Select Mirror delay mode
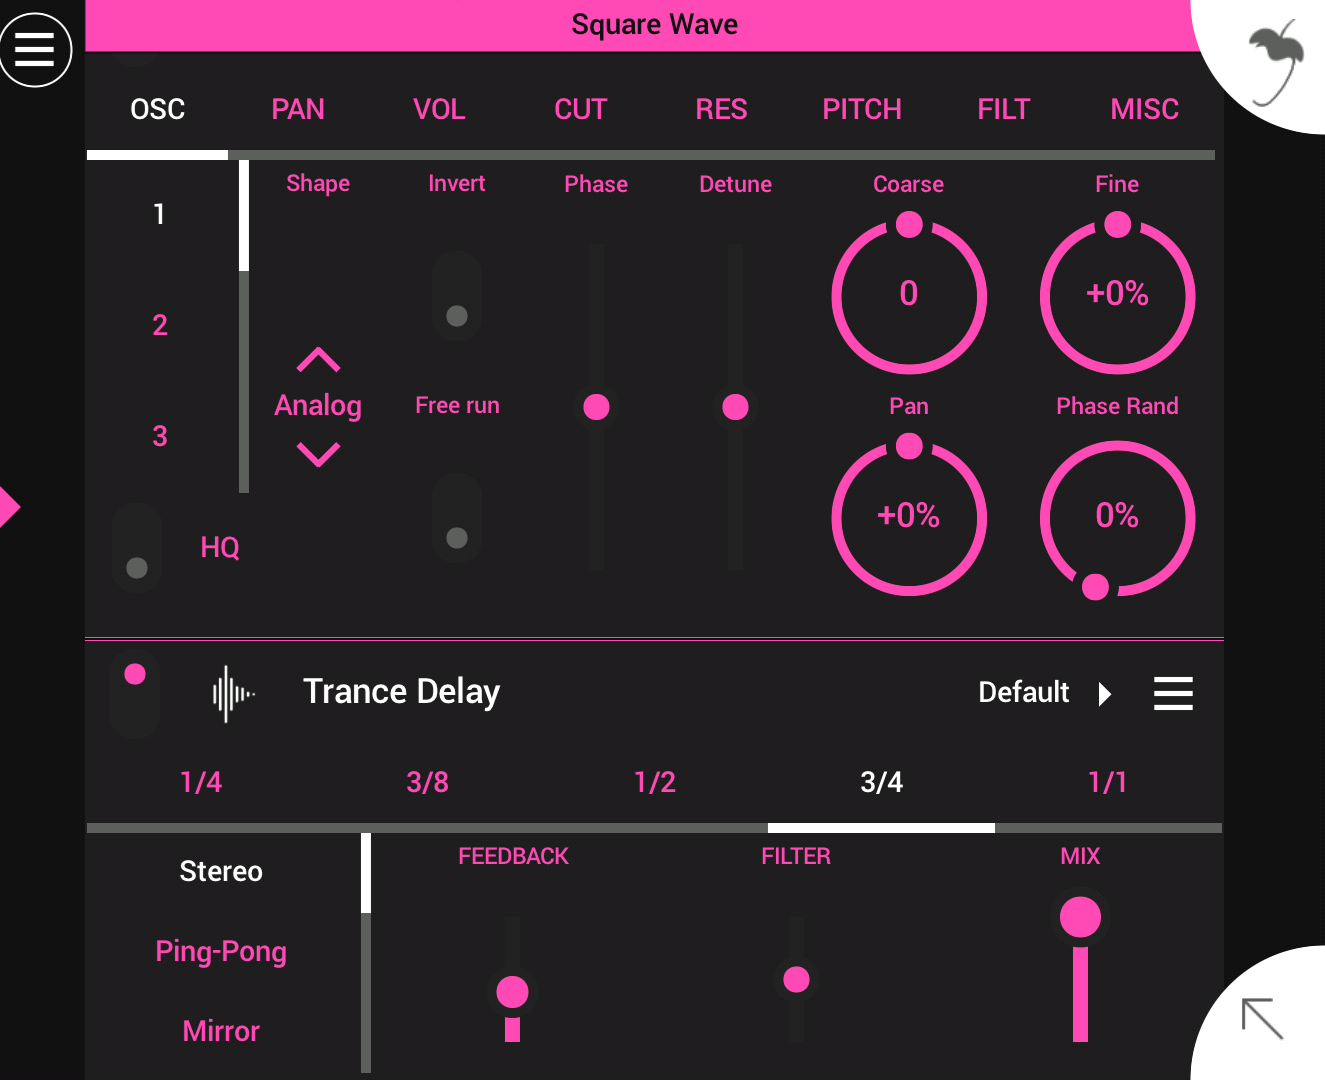Image resolution: width=1325 pixels, height=1080 pixels. click(221, 1031)
